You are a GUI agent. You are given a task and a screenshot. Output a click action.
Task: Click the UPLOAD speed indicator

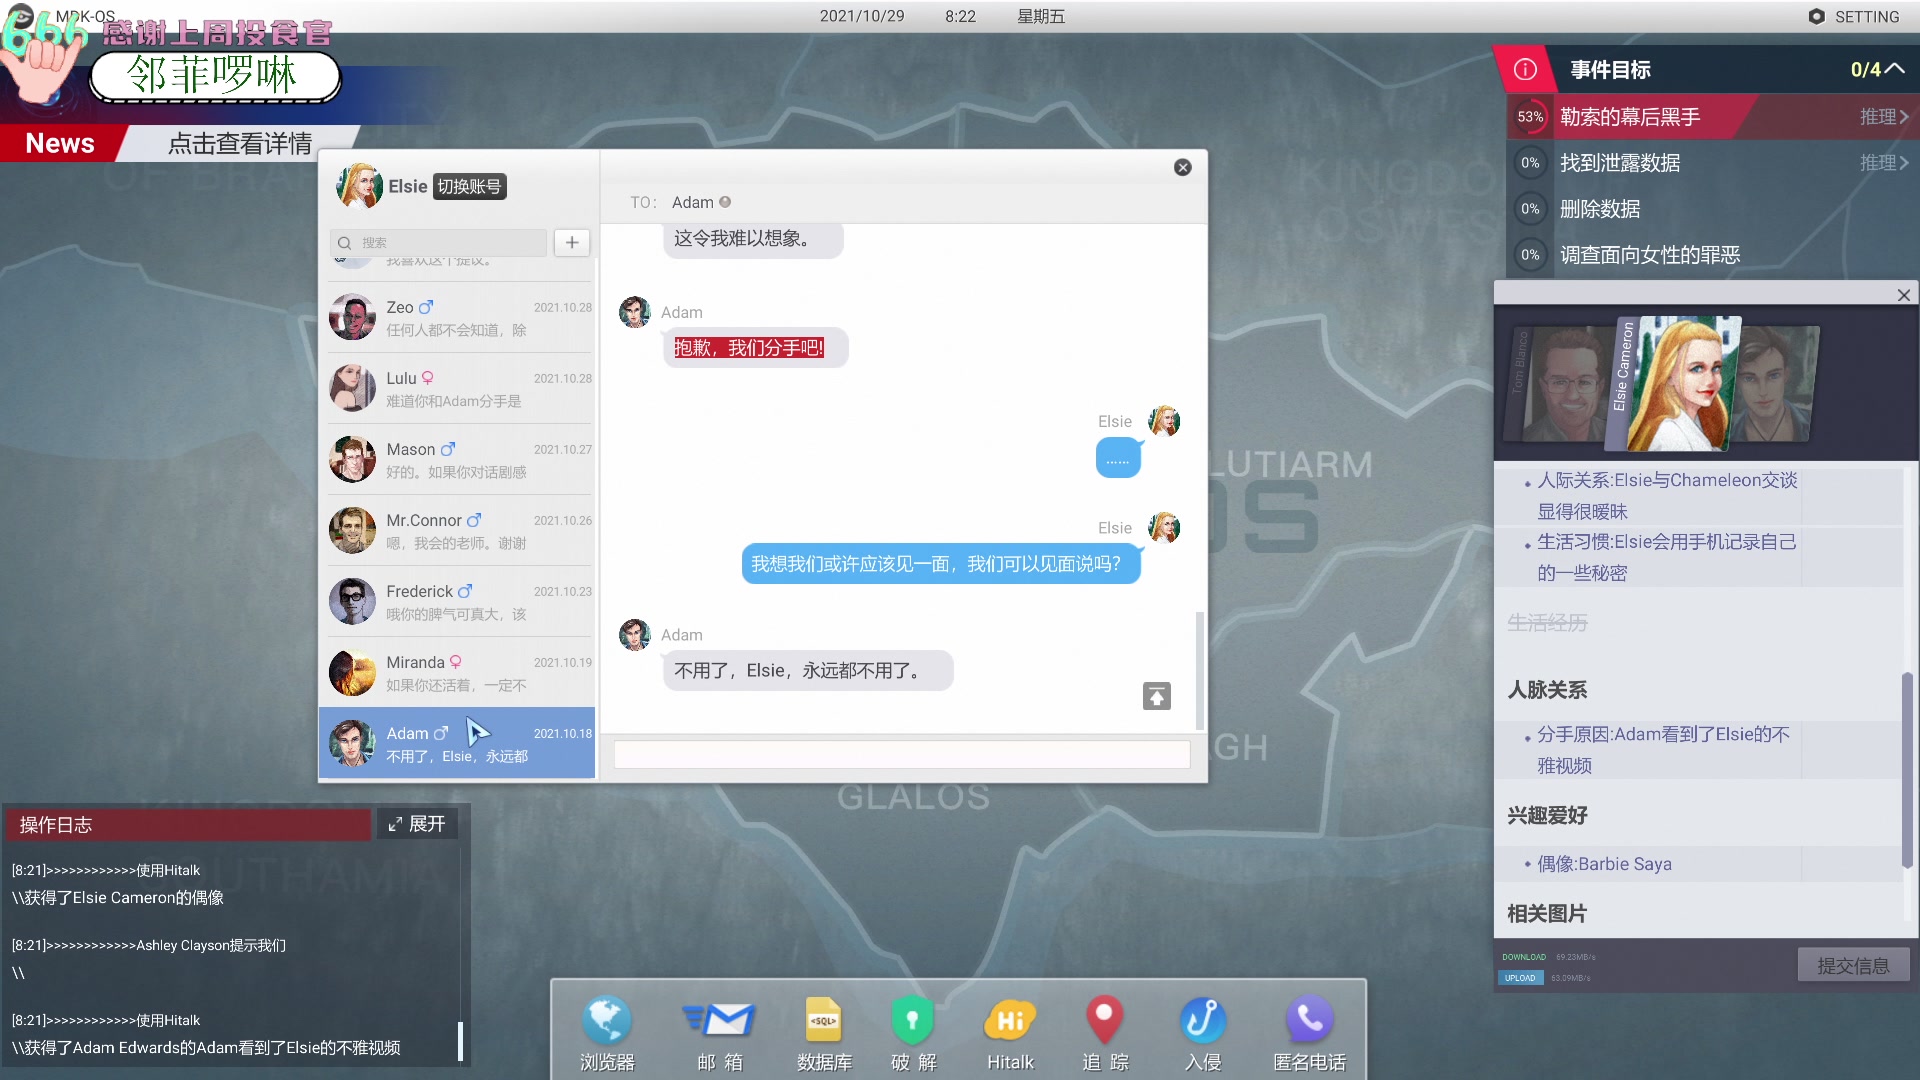[1520, 978]
